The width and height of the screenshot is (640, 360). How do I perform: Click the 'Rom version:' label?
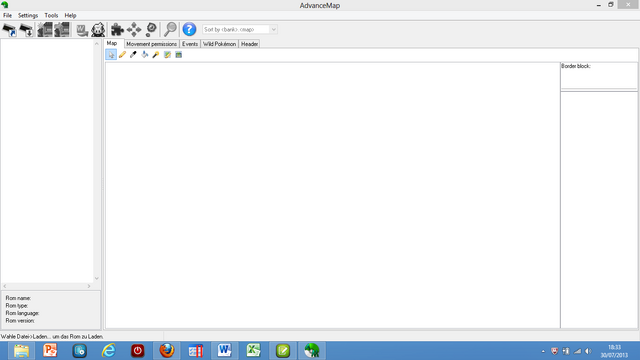click(x=20, y=321)
